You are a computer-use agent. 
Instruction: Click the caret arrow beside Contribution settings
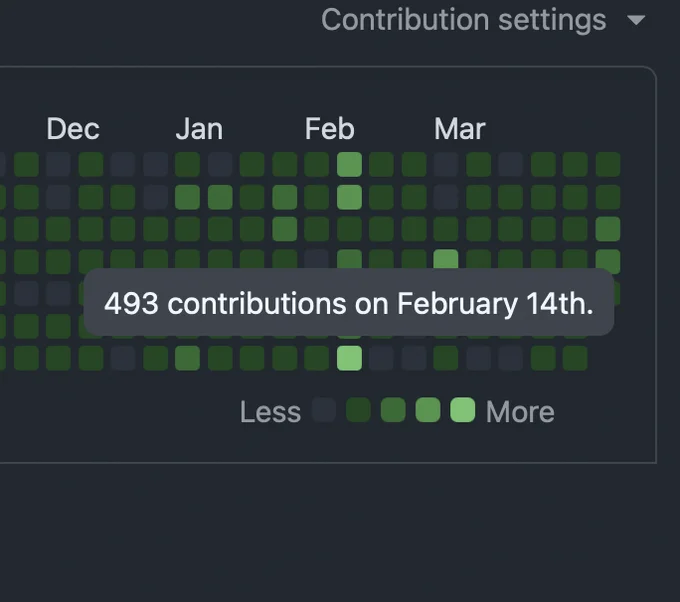(636, 20)
